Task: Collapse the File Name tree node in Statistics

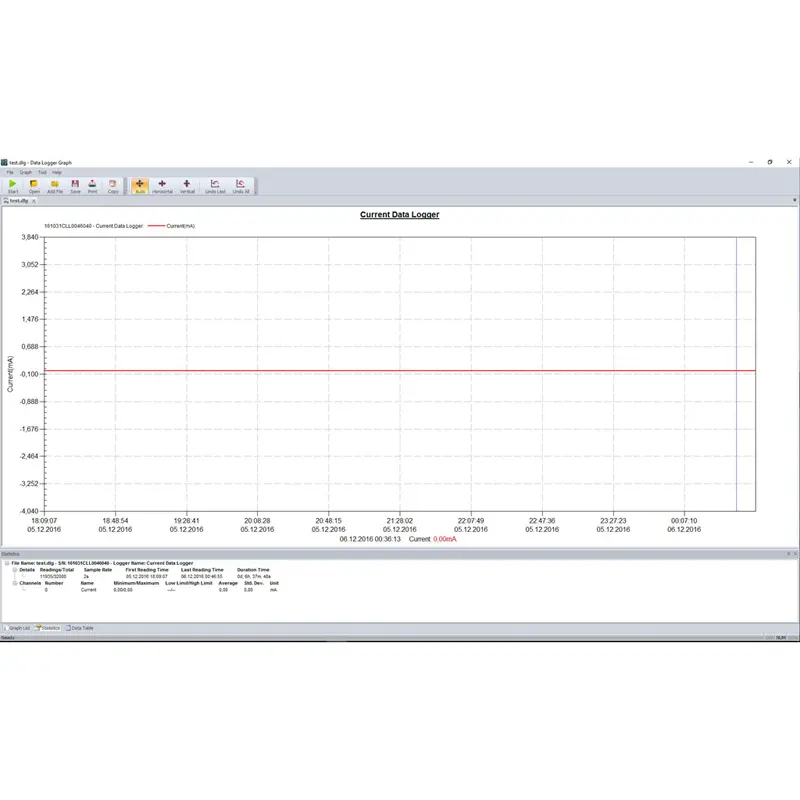Action: [x=5, y=563]
